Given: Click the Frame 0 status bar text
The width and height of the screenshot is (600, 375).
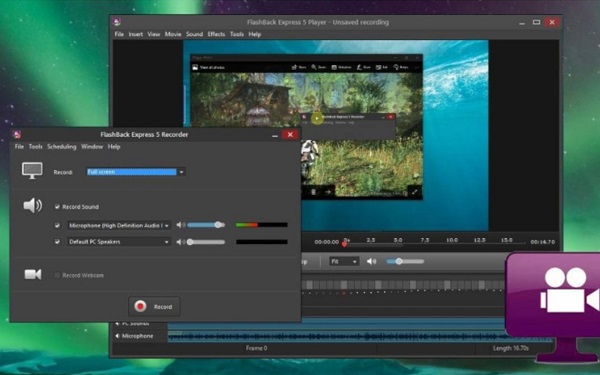Looking at the screenshot, I should pos(256,348).
